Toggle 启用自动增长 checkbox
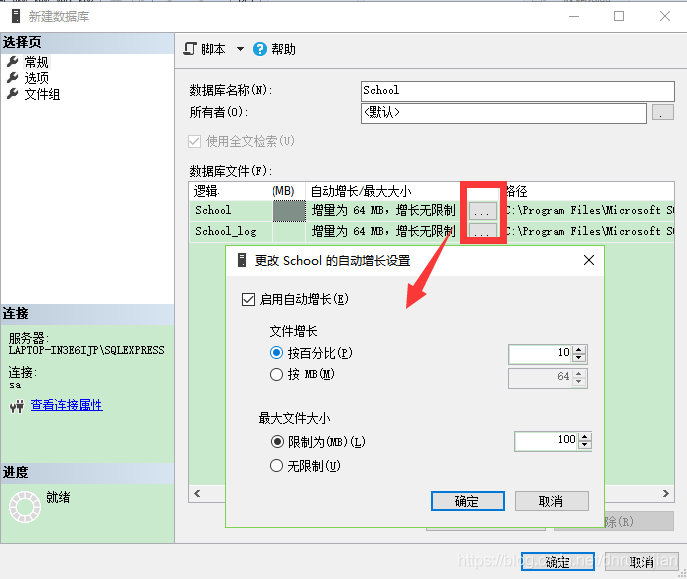This screenshot has height=579, width=687. pos(249,299)
